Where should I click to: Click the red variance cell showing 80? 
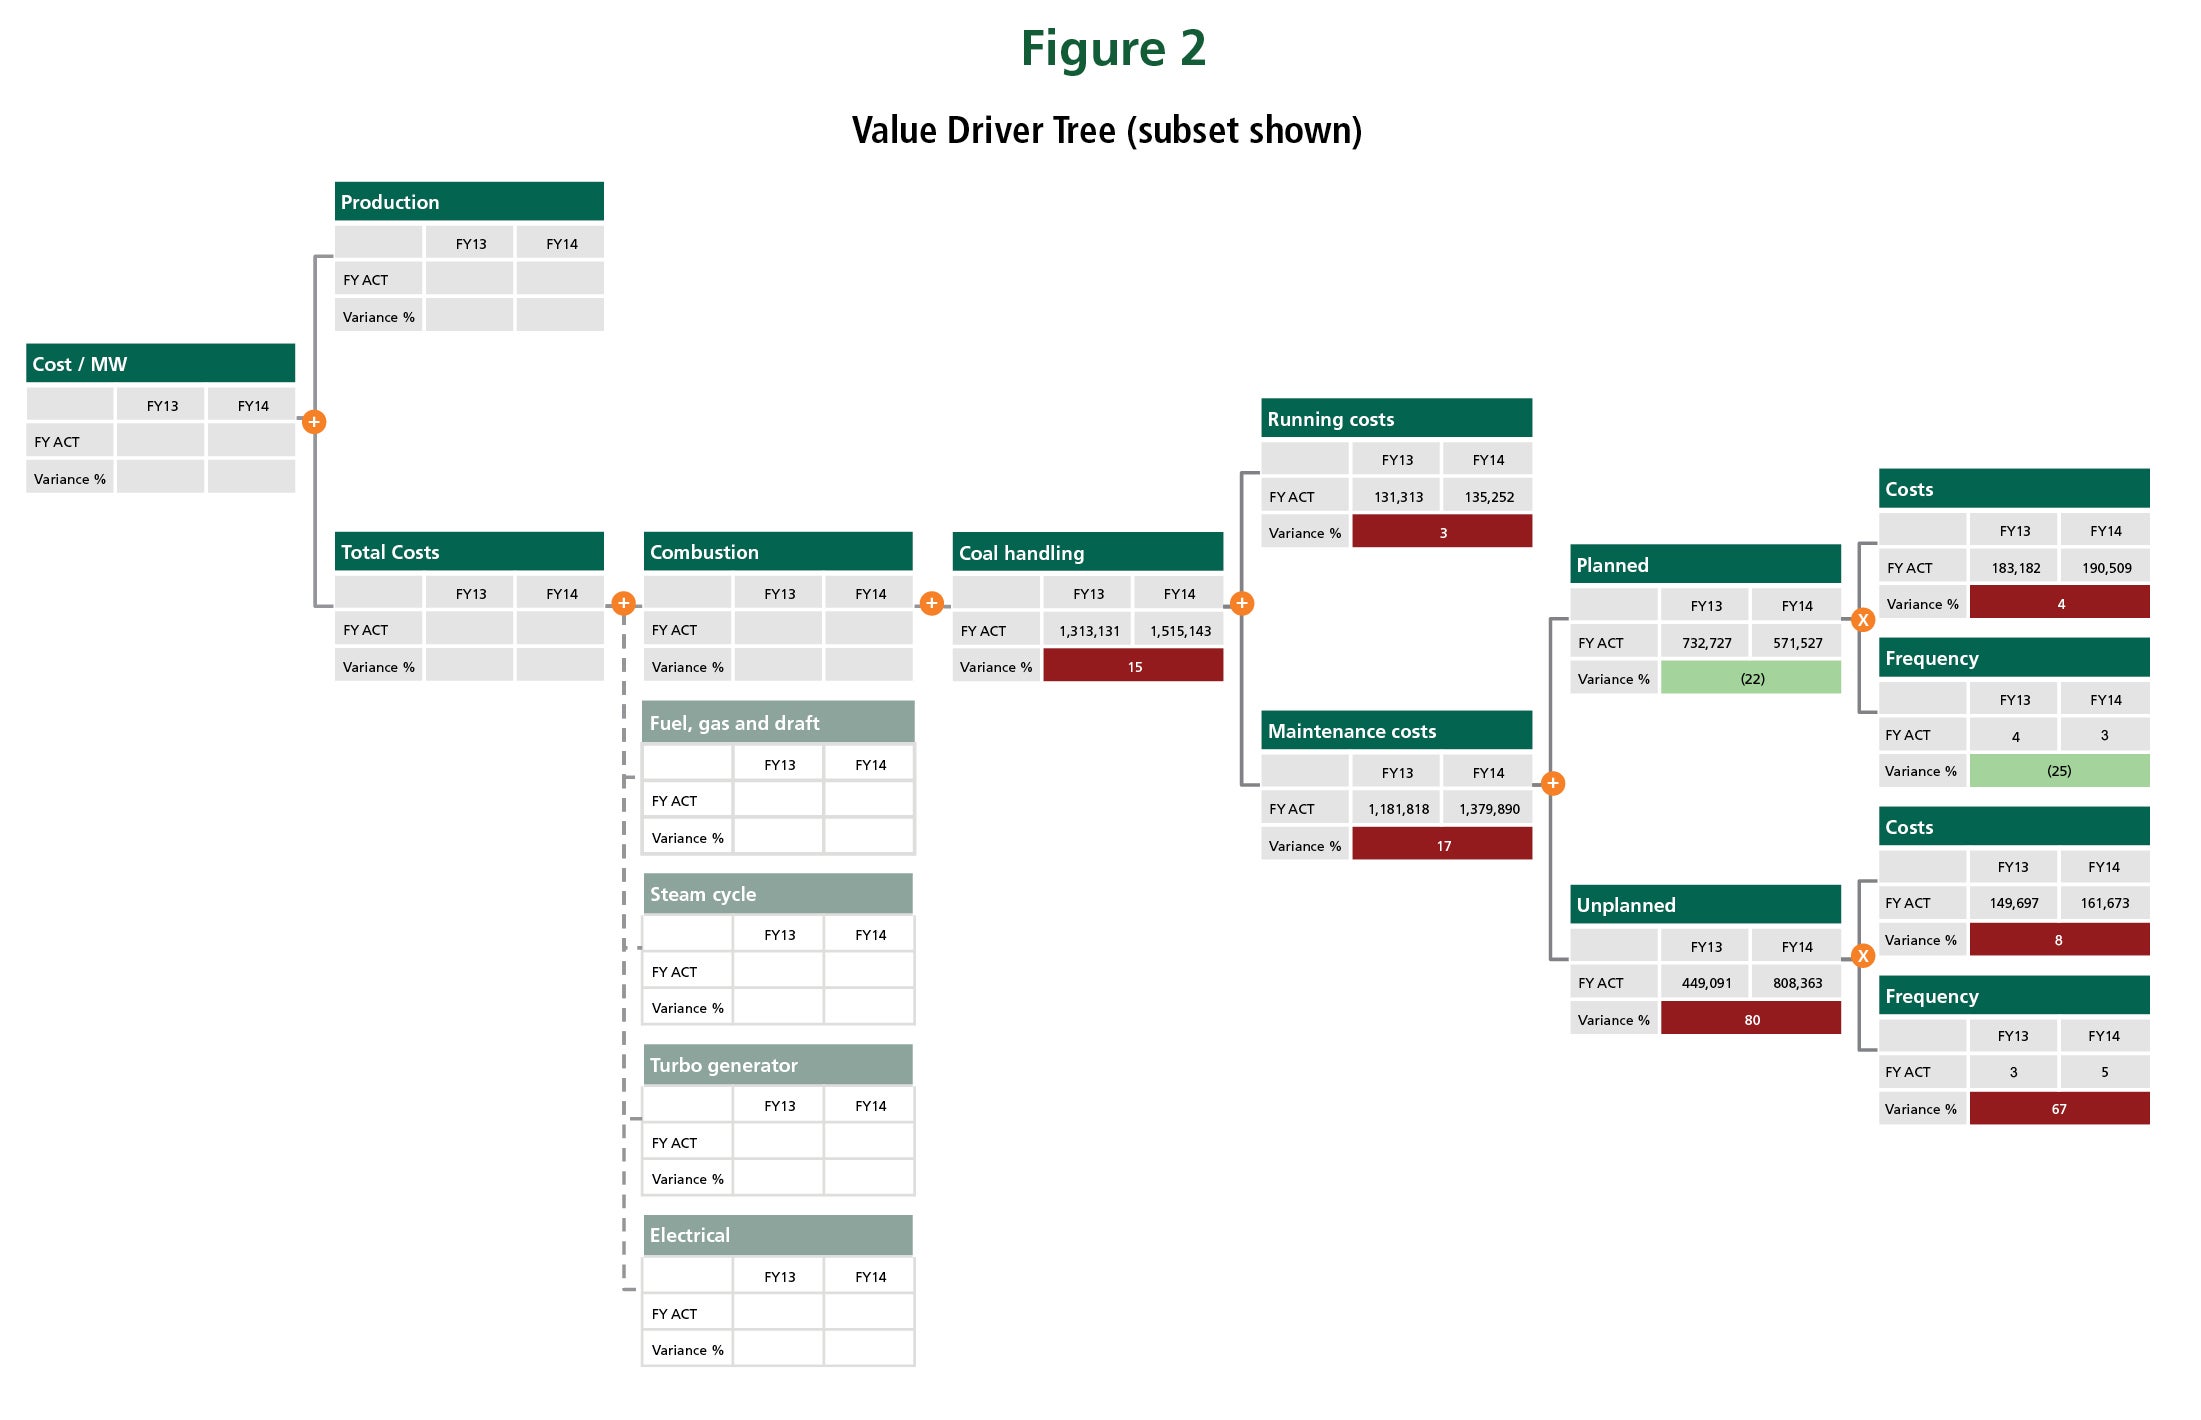tap(1750, 1019)
